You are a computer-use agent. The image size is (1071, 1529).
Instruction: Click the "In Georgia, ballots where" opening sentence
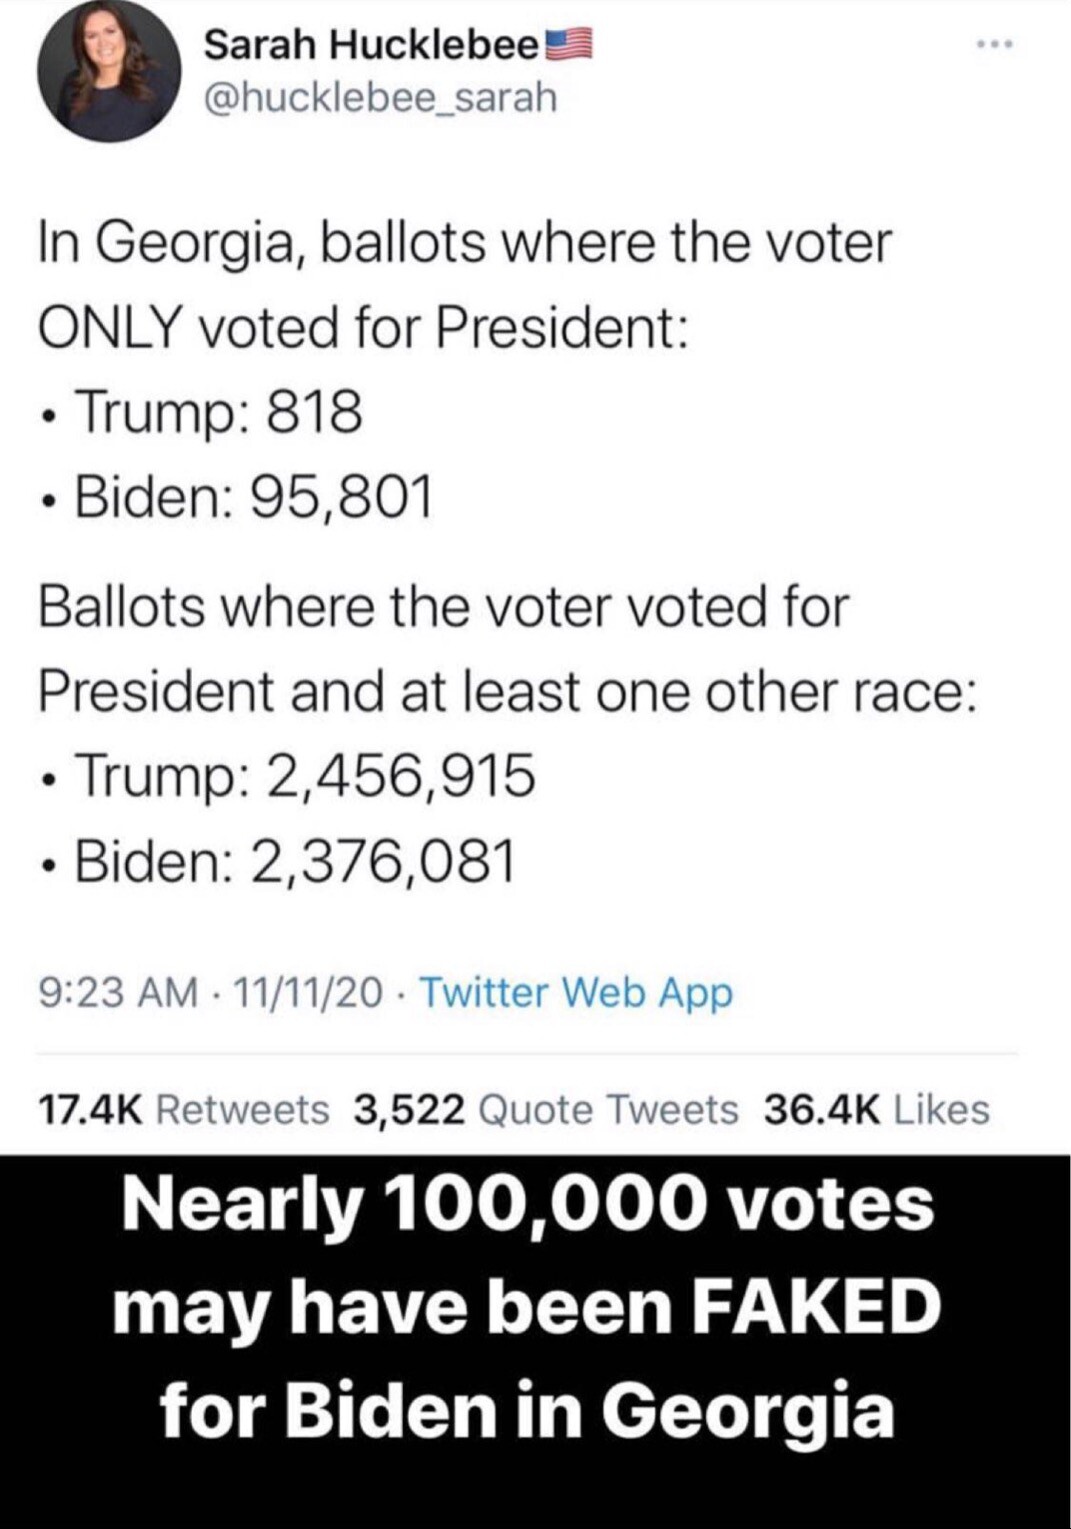tap(464, 243)
